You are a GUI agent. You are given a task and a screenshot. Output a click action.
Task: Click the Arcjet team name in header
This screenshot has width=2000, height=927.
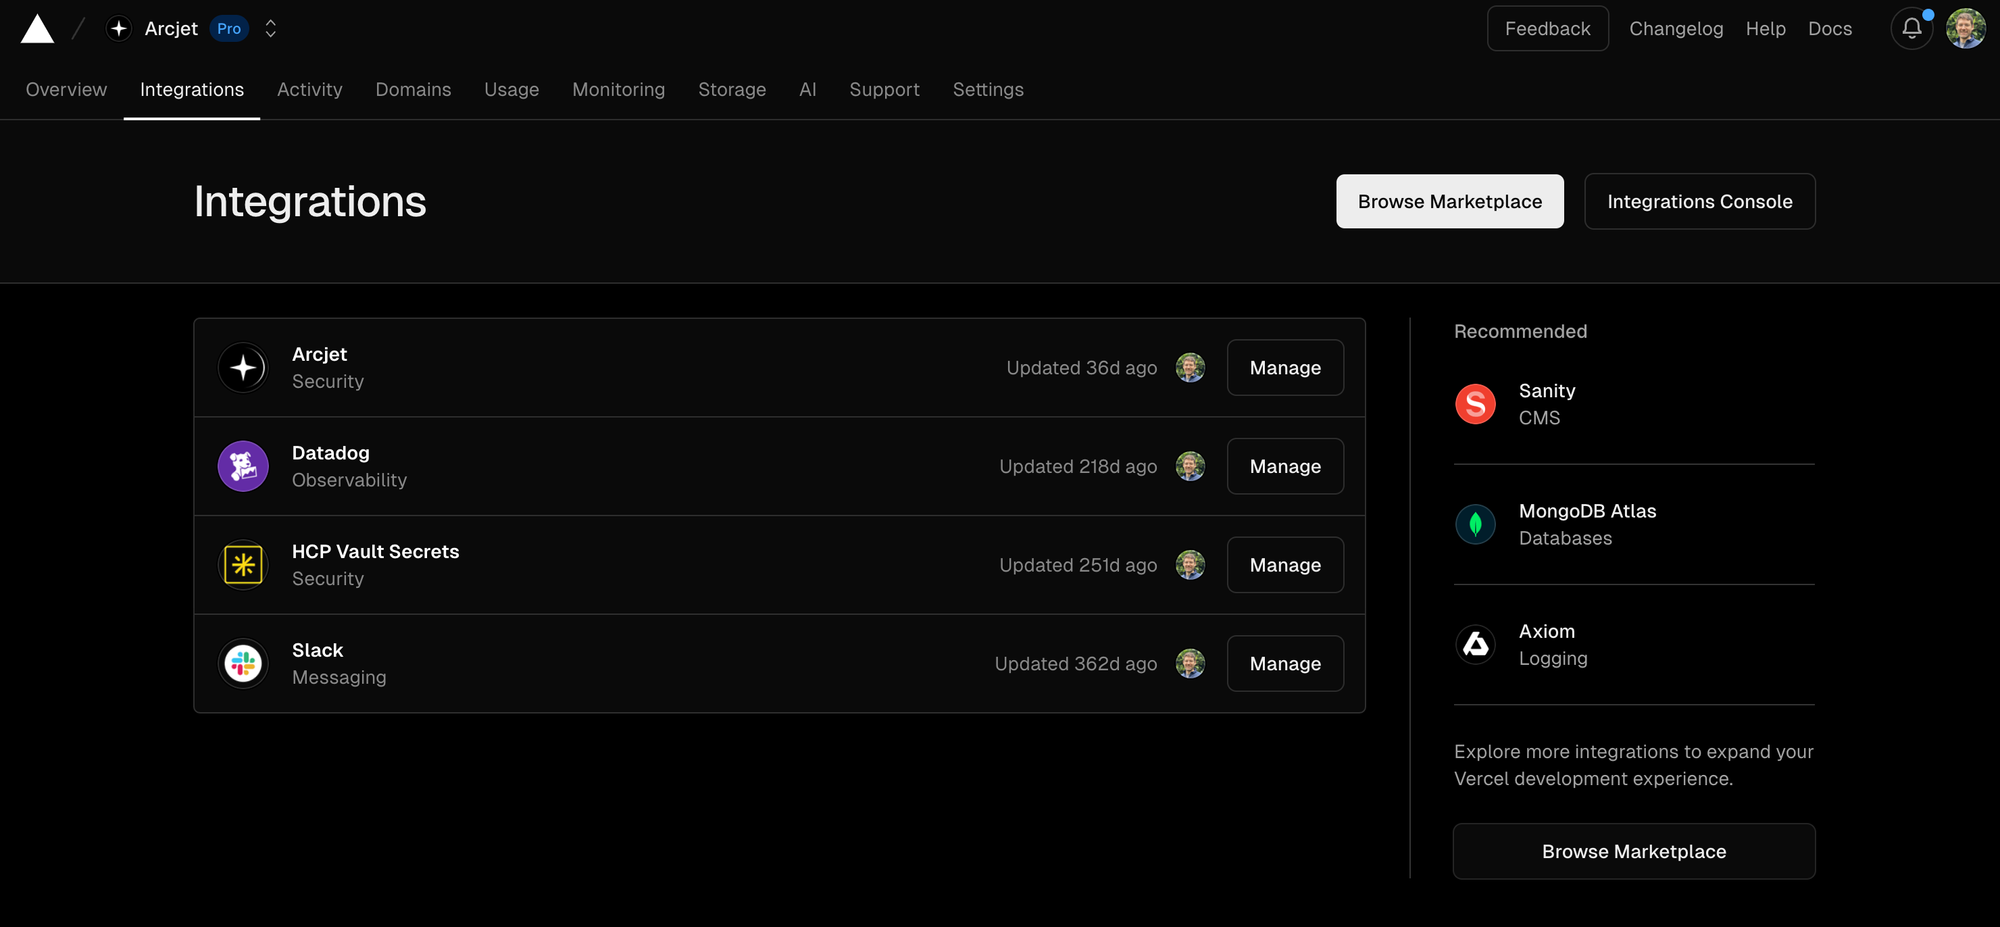click(171, 29)
